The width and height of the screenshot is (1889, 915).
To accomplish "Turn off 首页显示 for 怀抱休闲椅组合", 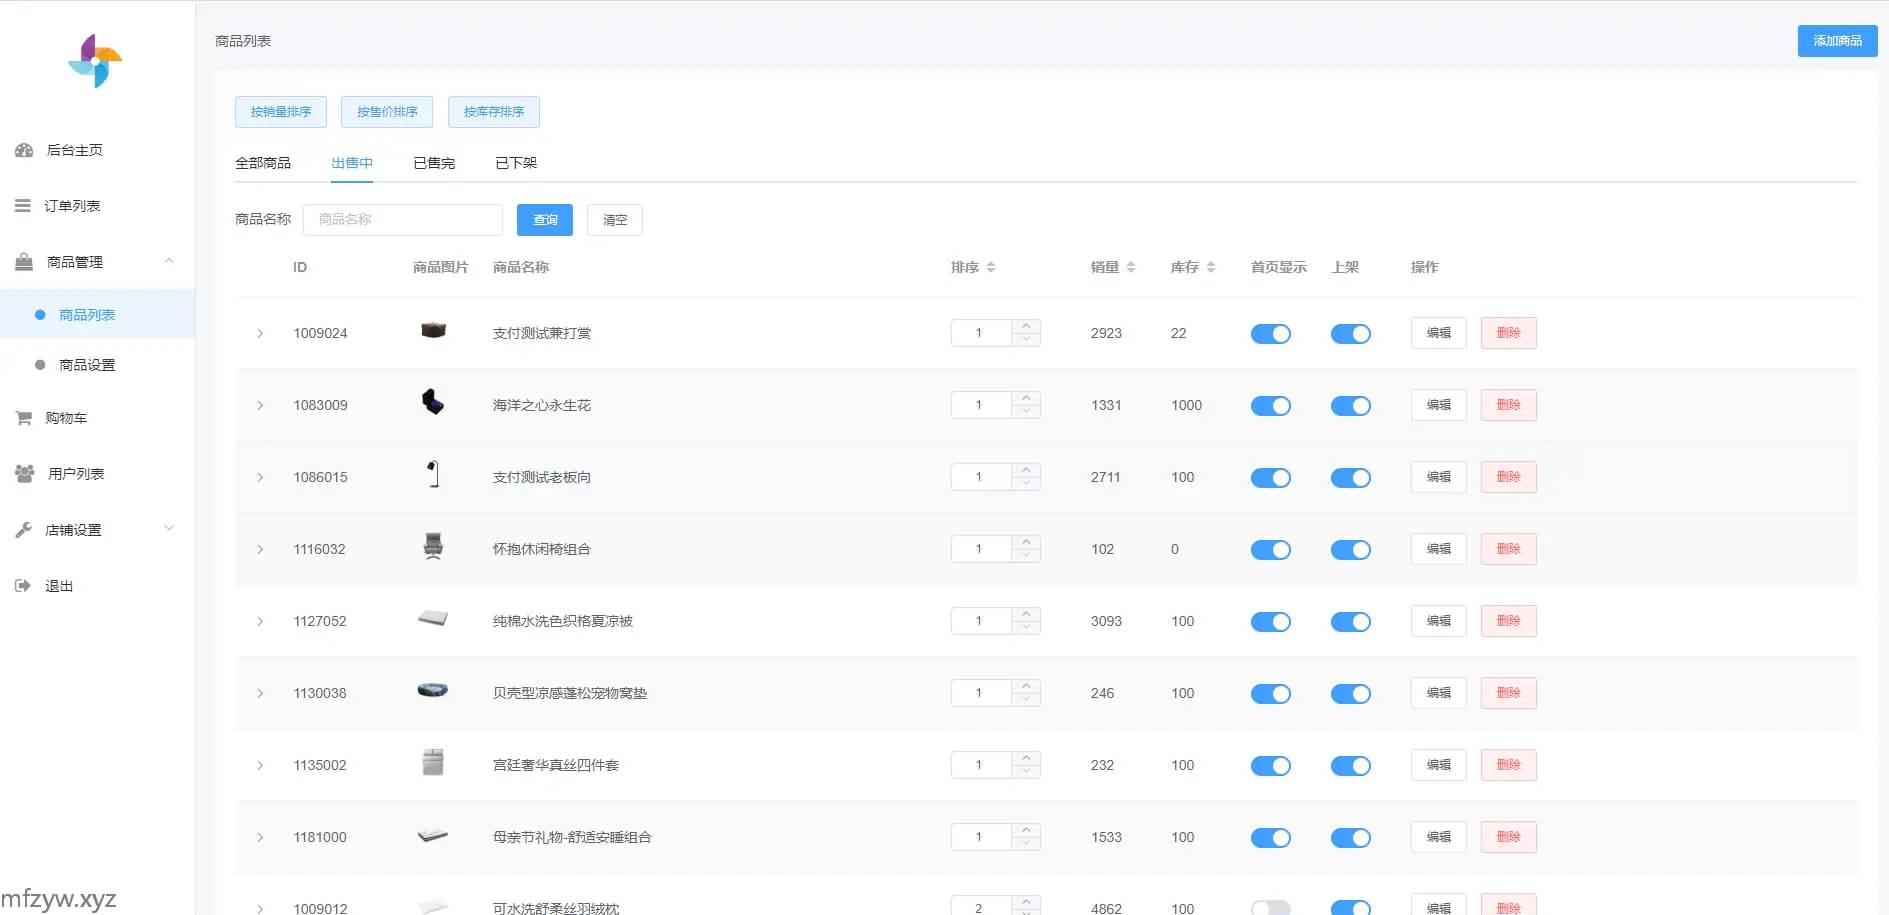I will pyautogui.click(x=1270, y=550).
